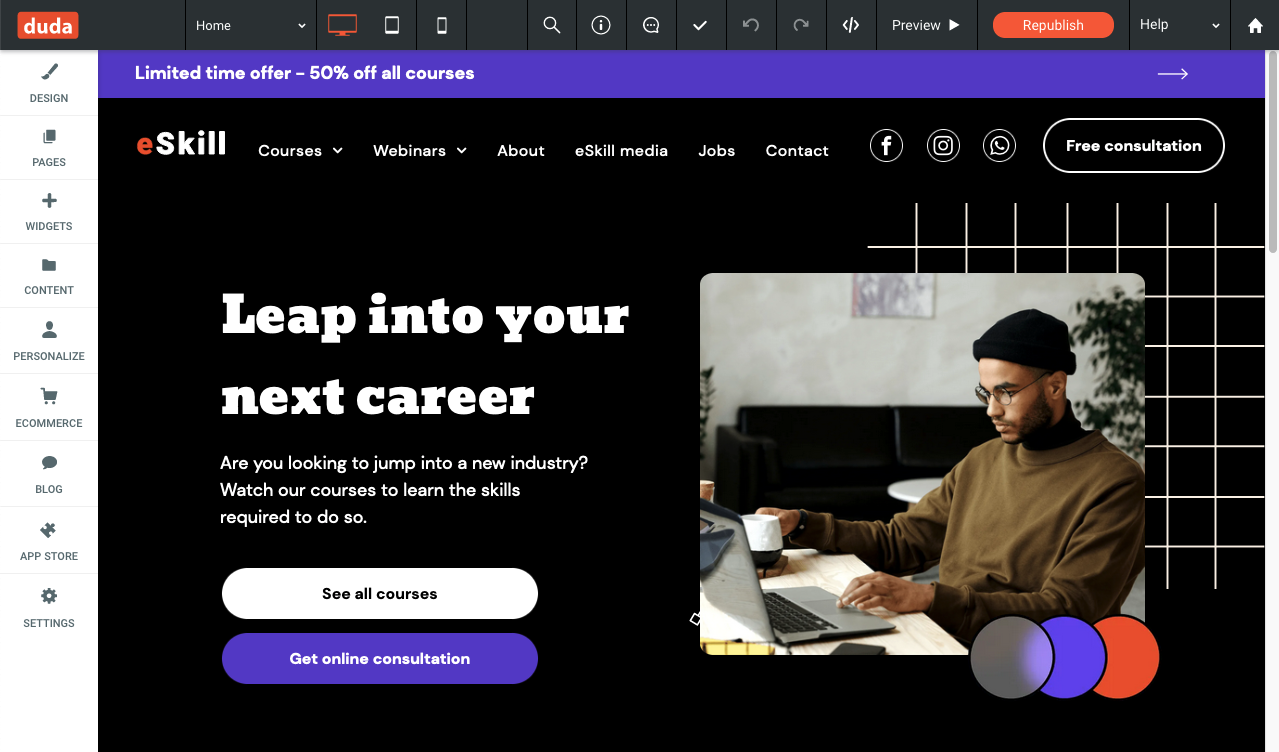The image size is (1279, 752).
Task: Switch to tablet view
Action: point(392,25)
